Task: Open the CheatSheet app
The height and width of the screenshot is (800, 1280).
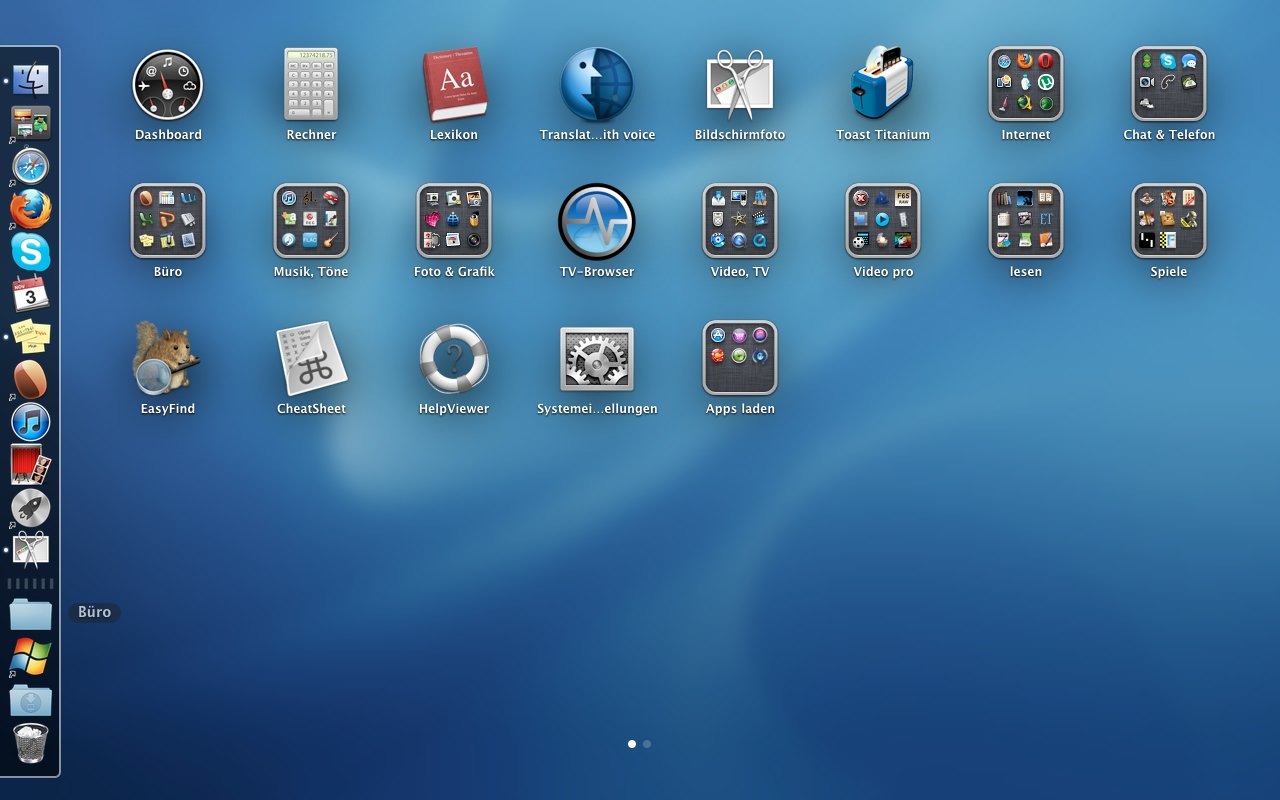Action: coord(311,358)
